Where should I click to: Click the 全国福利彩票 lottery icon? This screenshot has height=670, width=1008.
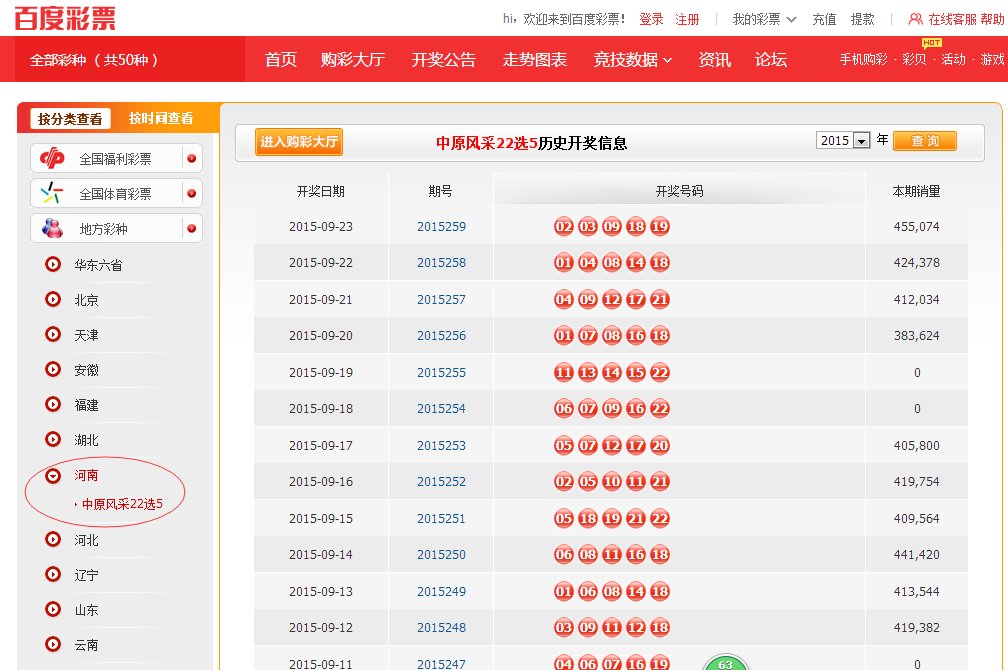[x=50, y=157]
